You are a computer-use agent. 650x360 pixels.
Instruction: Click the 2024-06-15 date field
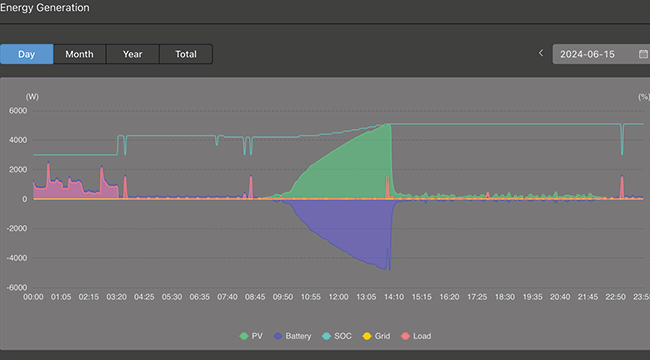(601, 54)
